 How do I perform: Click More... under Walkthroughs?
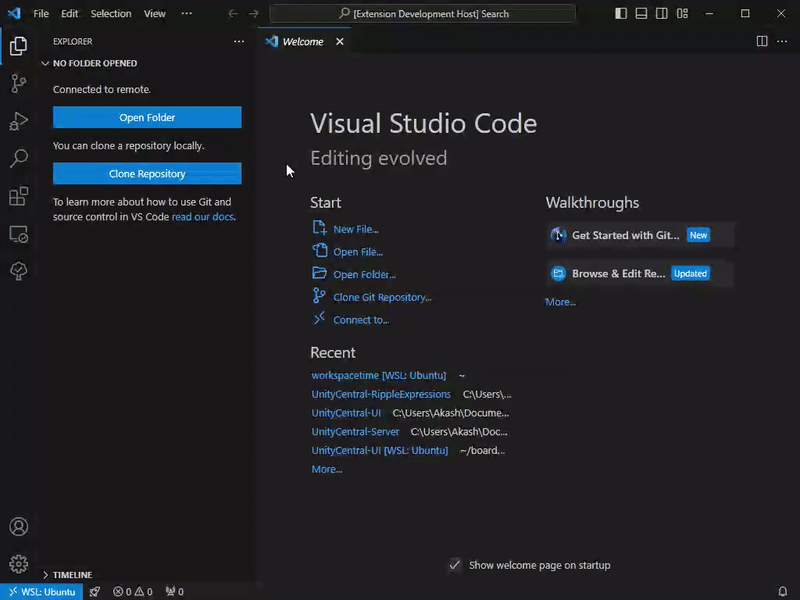tap(560, 302)
